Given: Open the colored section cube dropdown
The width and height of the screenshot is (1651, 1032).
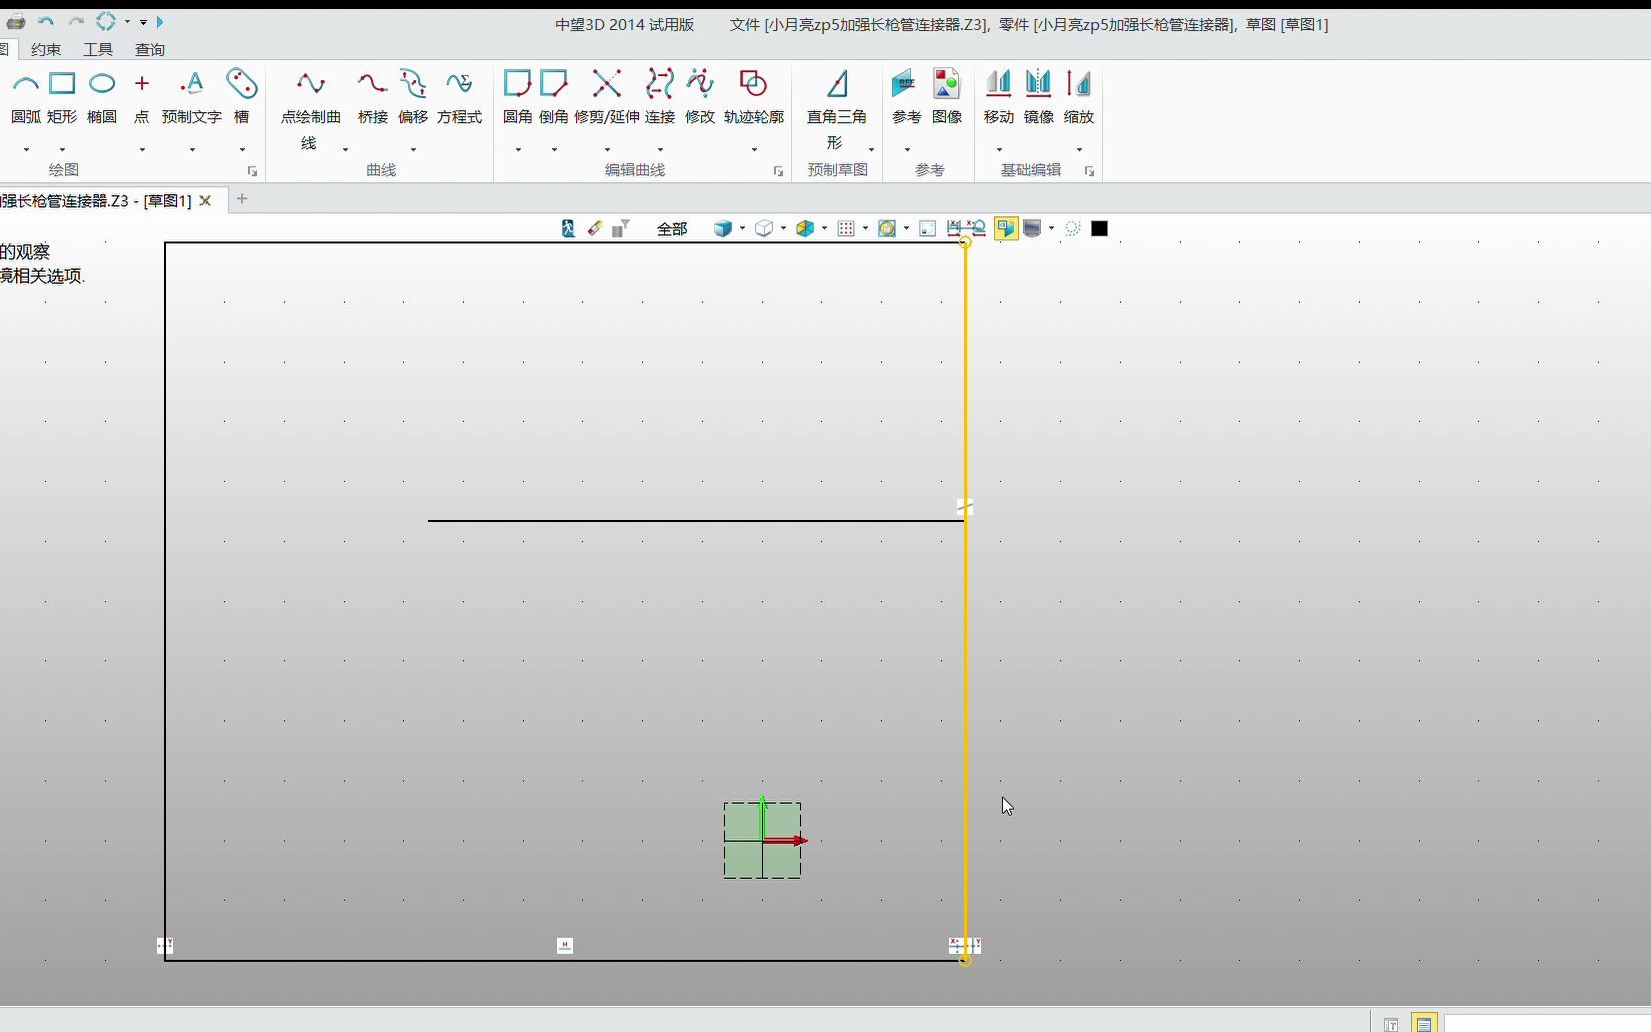Looking at the screenshot, I should [x=824, y=228].
